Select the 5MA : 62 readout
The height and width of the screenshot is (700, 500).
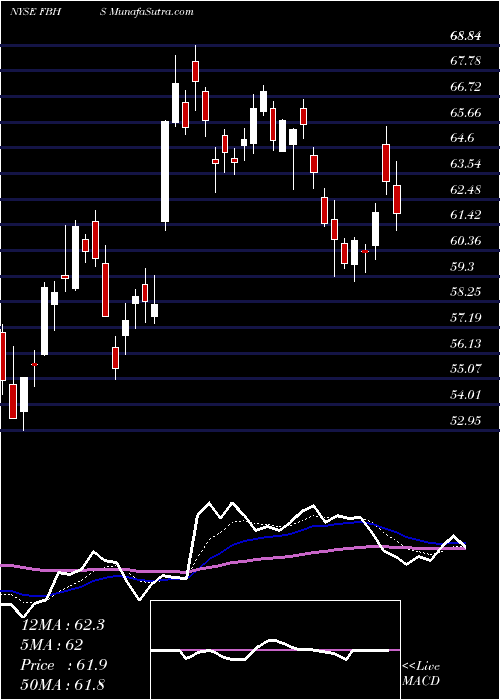coord(52,645)
